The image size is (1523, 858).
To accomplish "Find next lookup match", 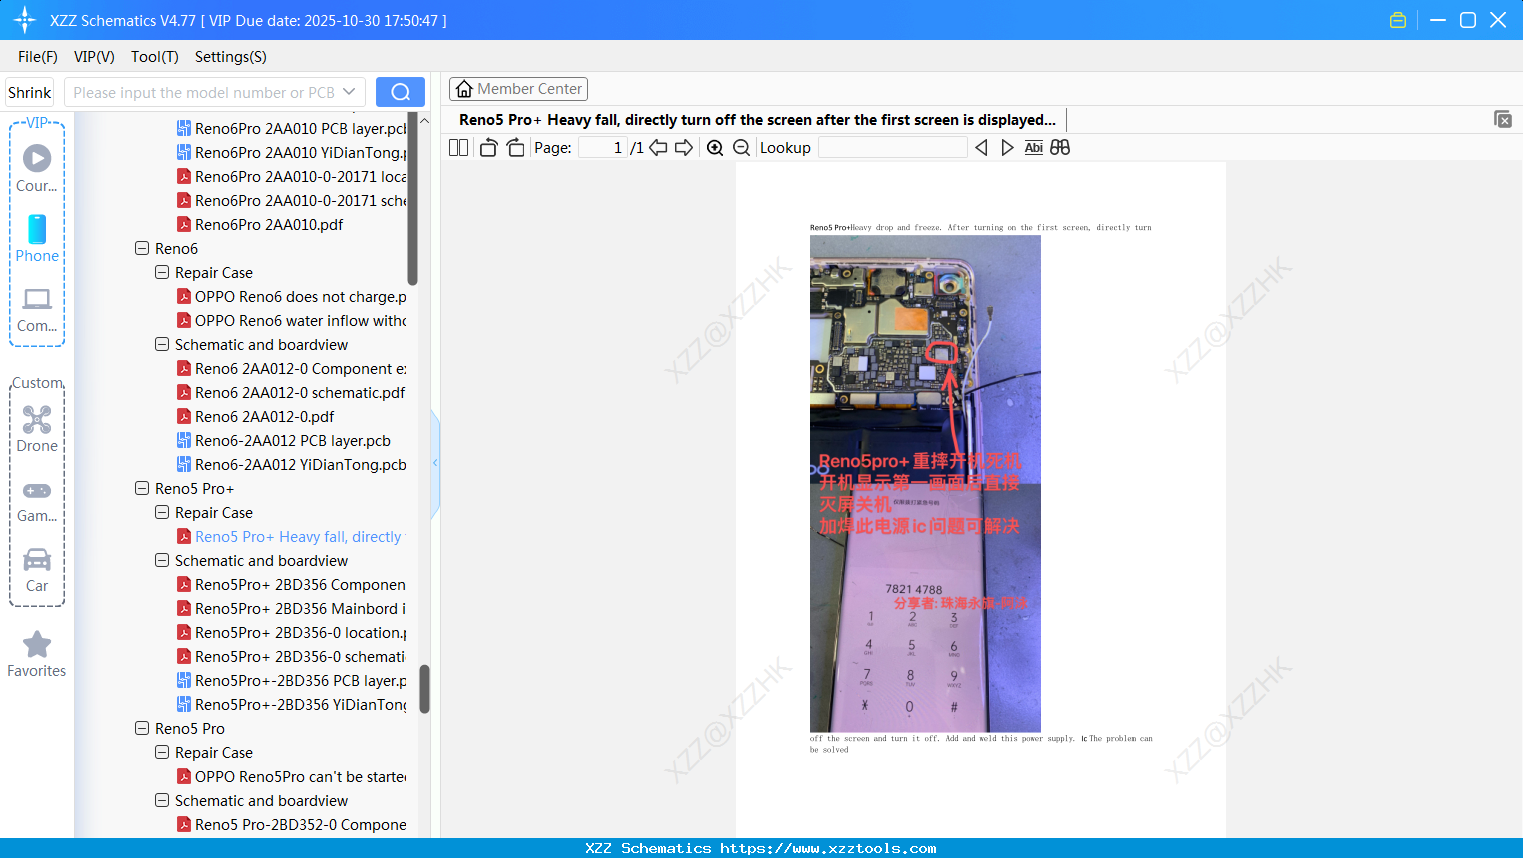I will (x=1007, y=148).
